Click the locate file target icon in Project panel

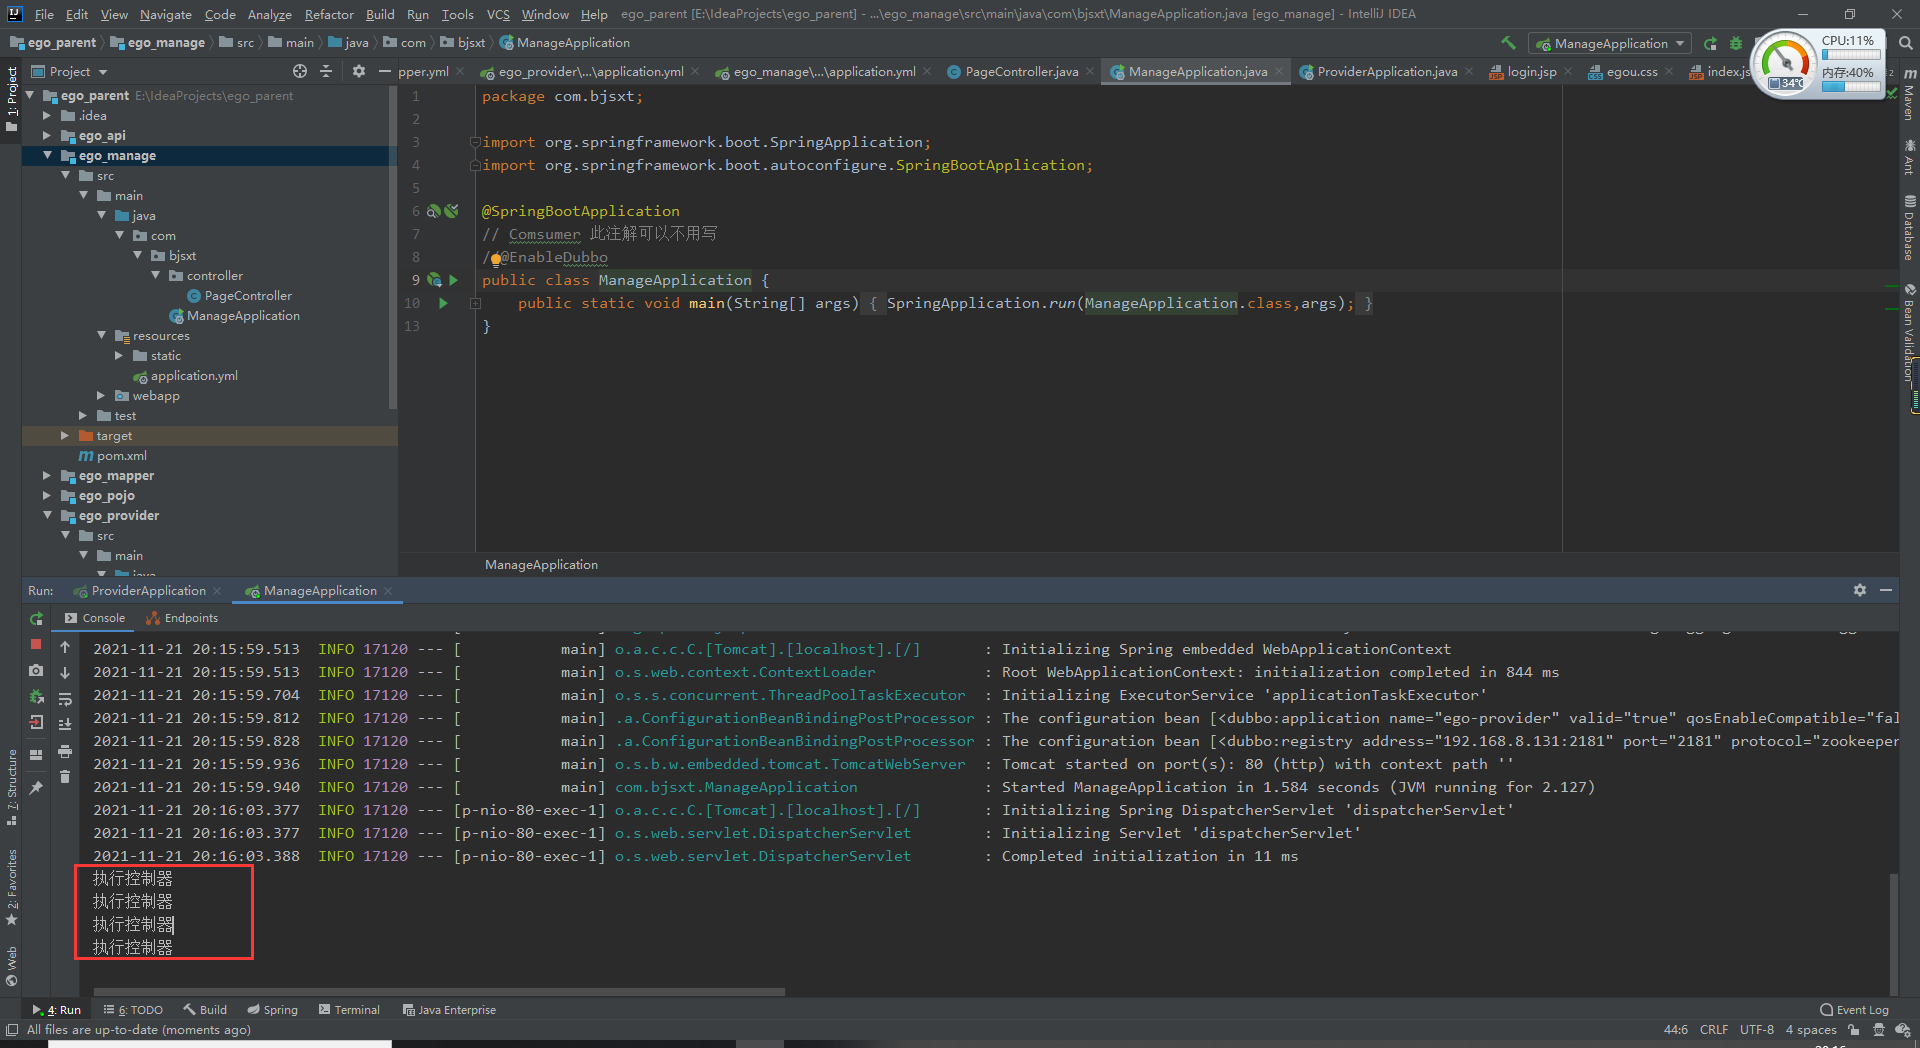[x=300, y=71]
